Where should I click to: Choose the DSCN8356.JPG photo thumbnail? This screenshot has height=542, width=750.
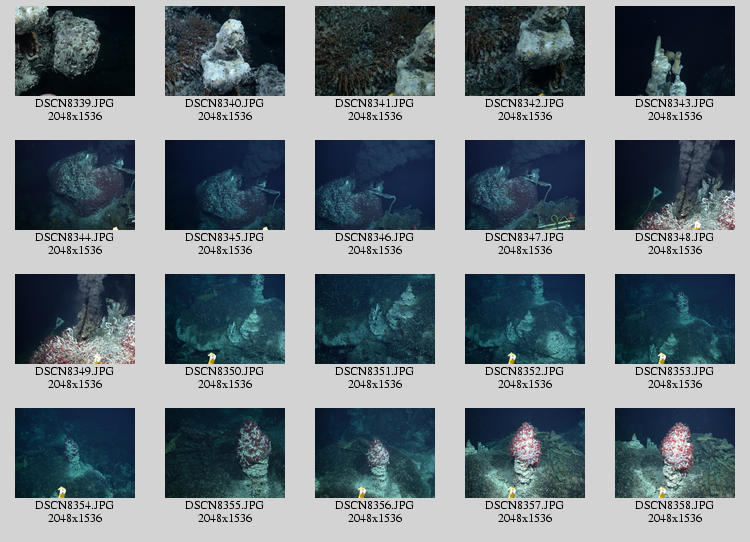tap(375, 453)
